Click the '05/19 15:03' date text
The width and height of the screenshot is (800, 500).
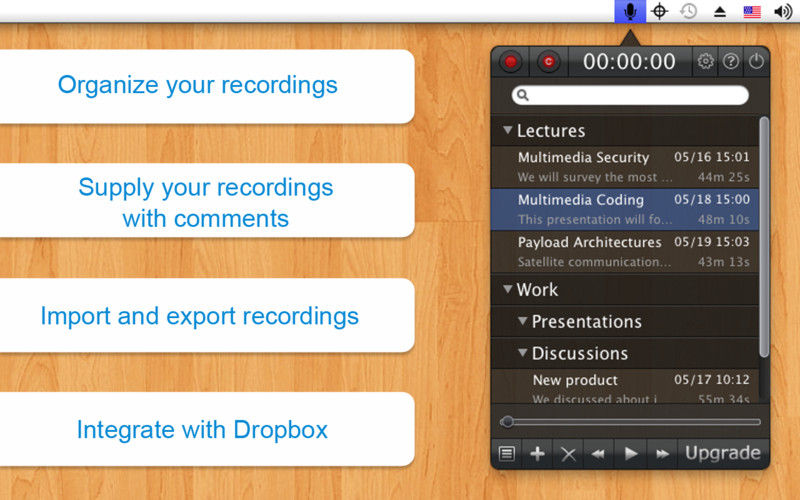point(712,242)
